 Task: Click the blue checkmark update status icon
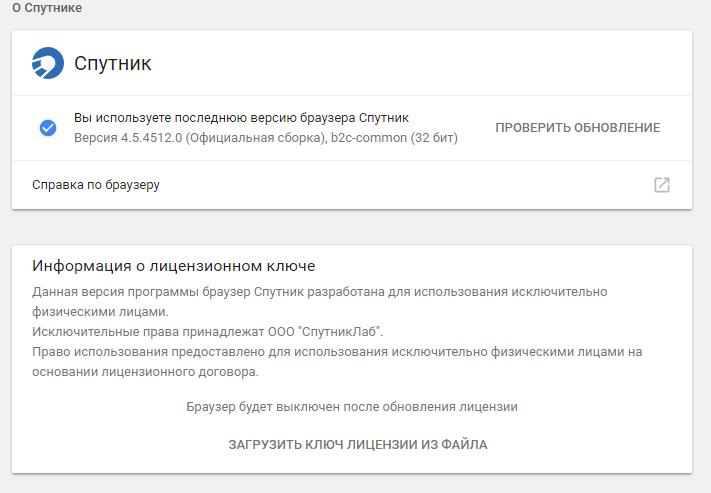coord(48,127)
